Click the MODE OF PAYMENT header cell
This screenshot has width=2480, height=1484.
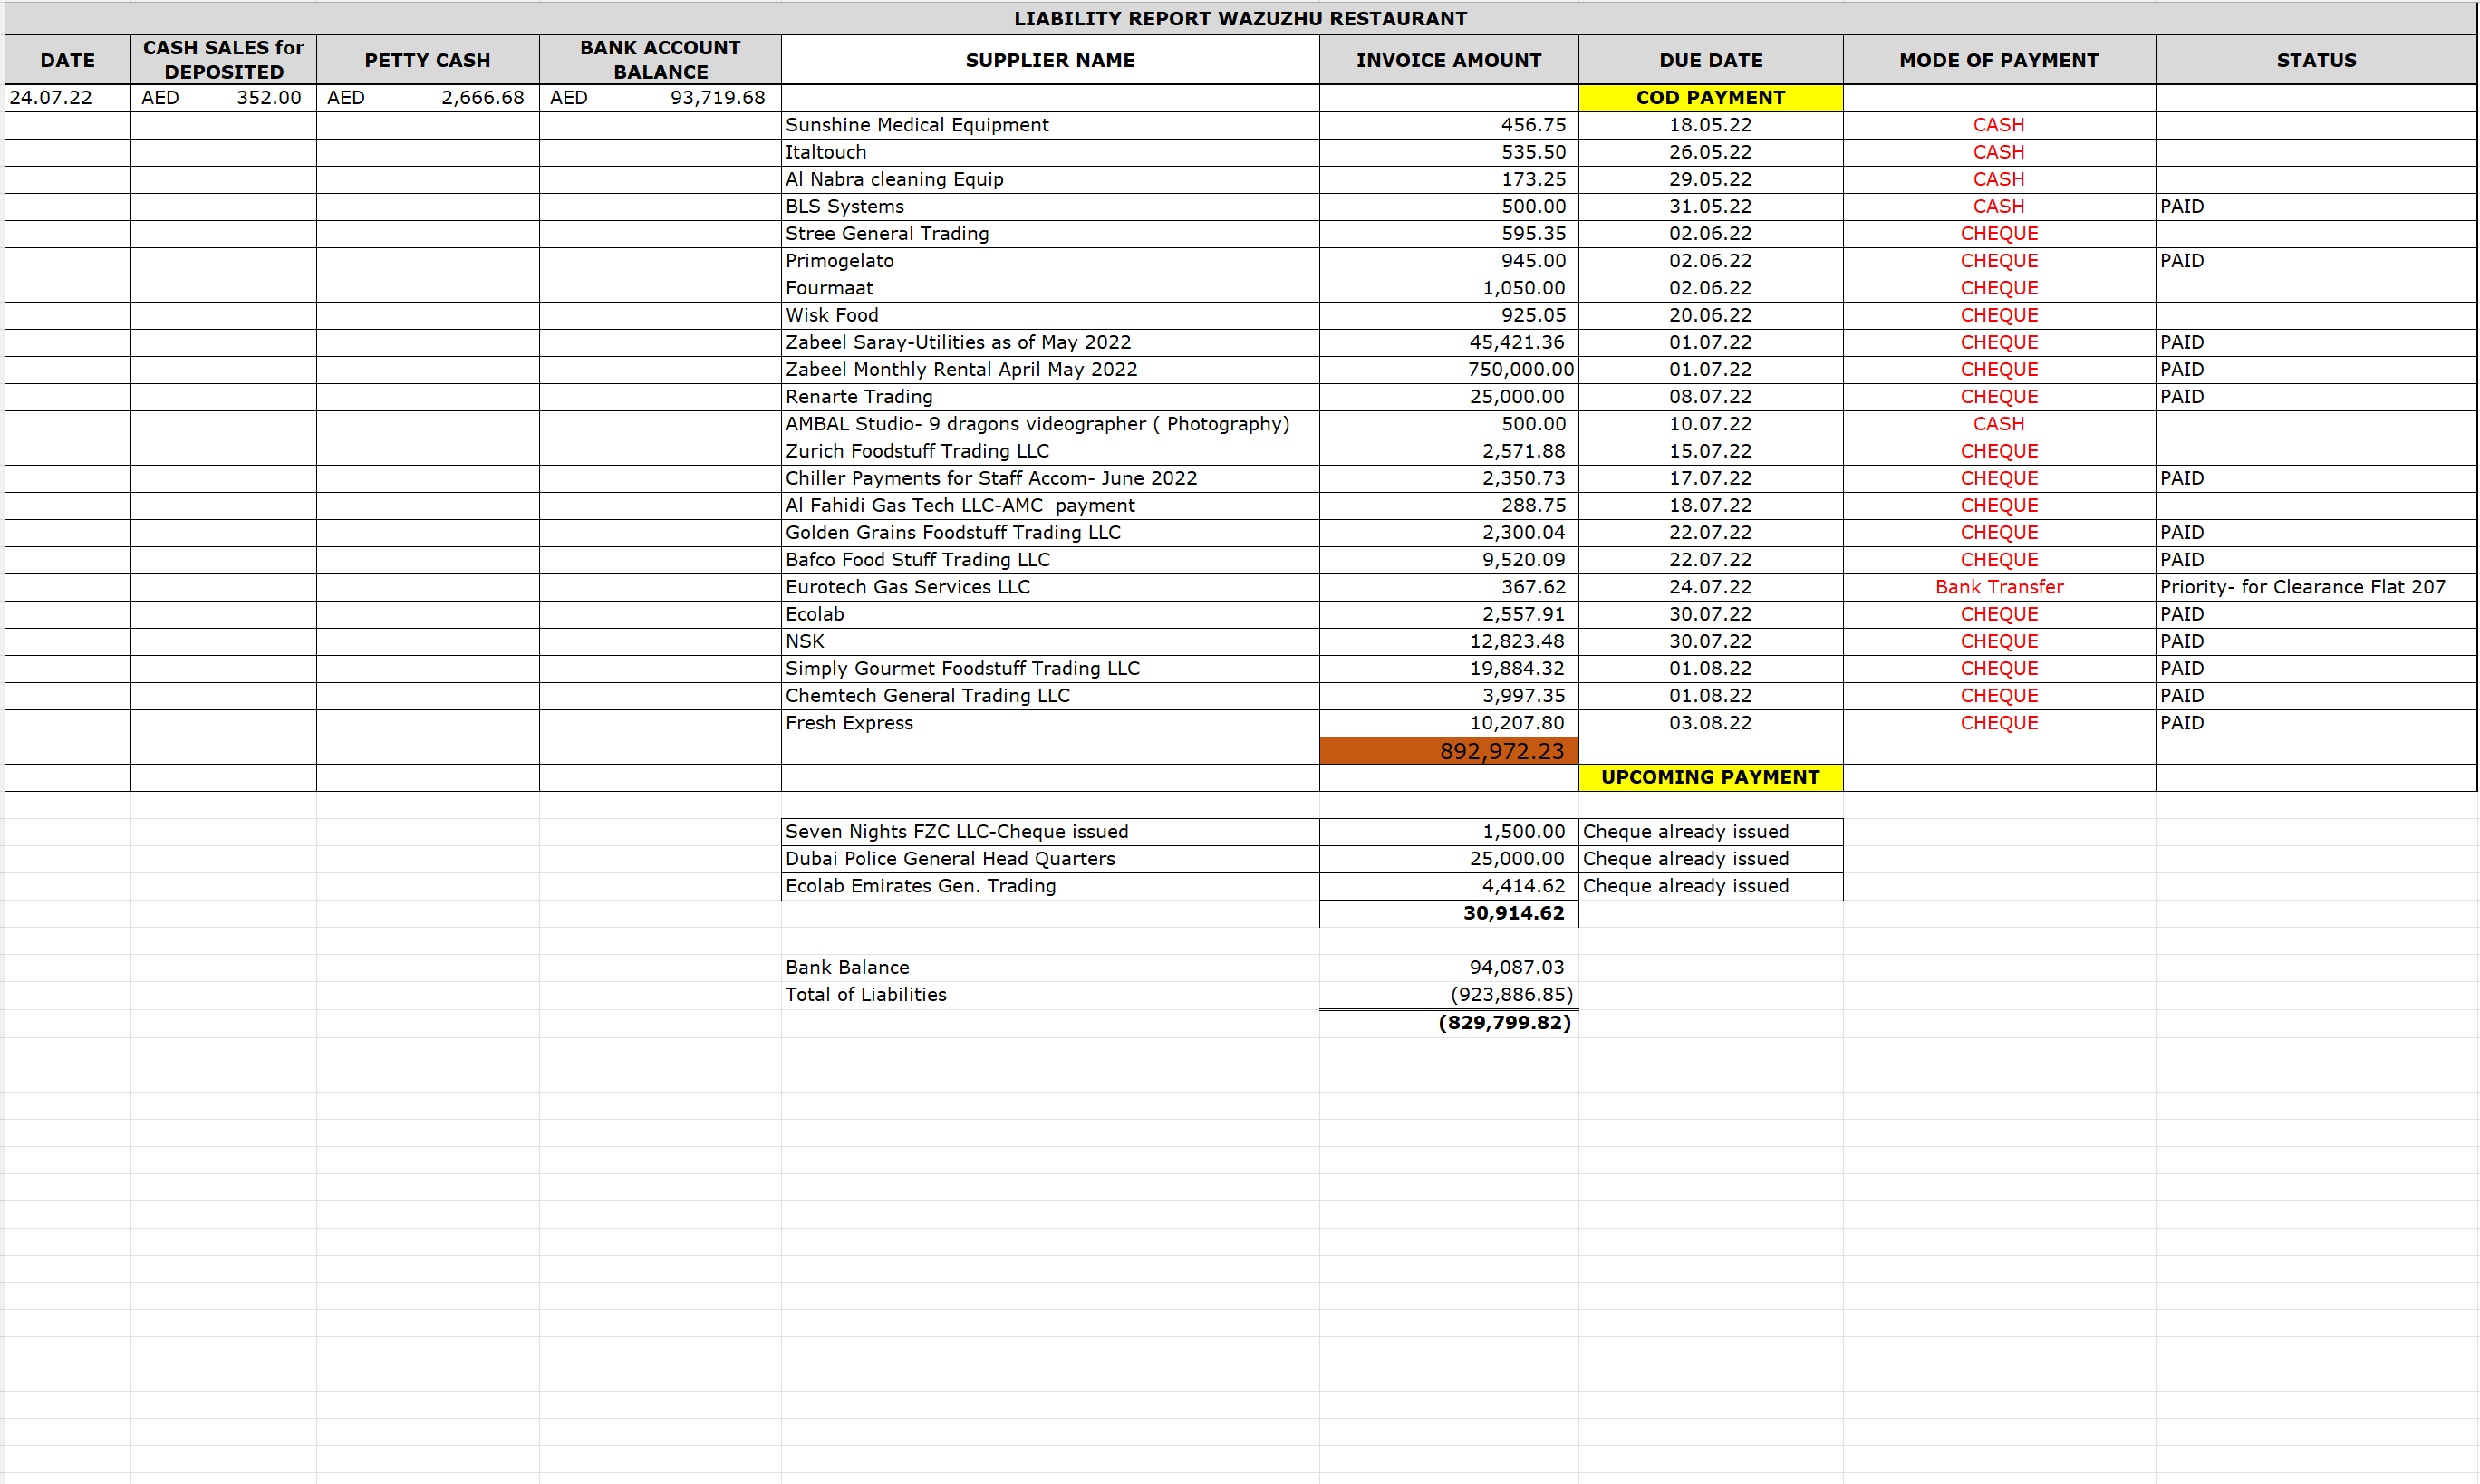[1998, 60]
